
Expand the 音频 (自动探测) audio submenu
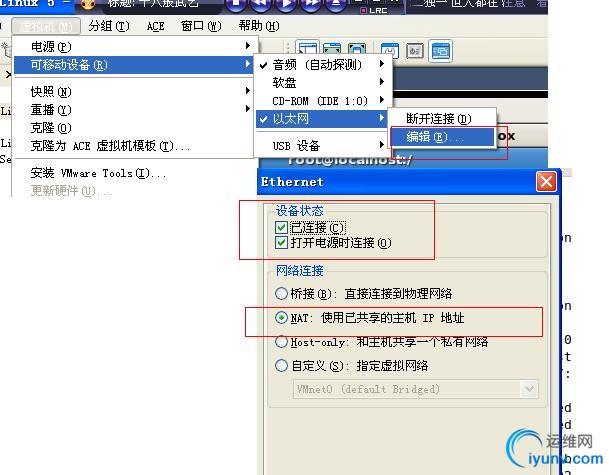322,64
